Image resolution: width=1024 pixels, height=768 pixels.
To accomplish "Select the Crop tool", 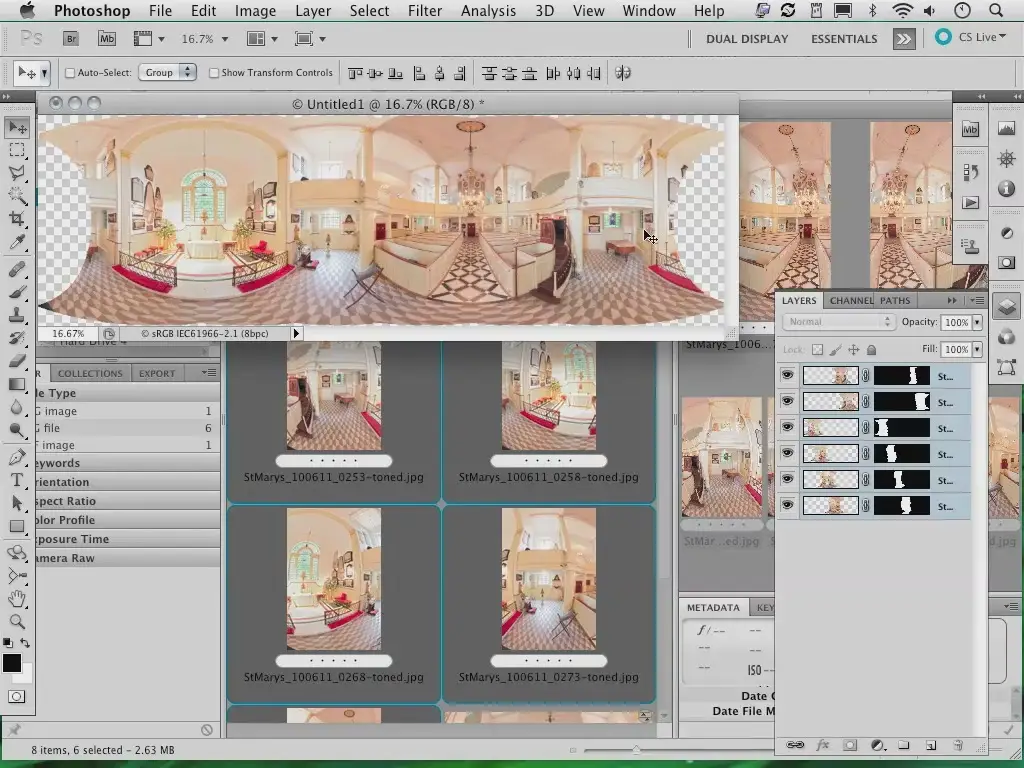I will (x=17, y=218).
